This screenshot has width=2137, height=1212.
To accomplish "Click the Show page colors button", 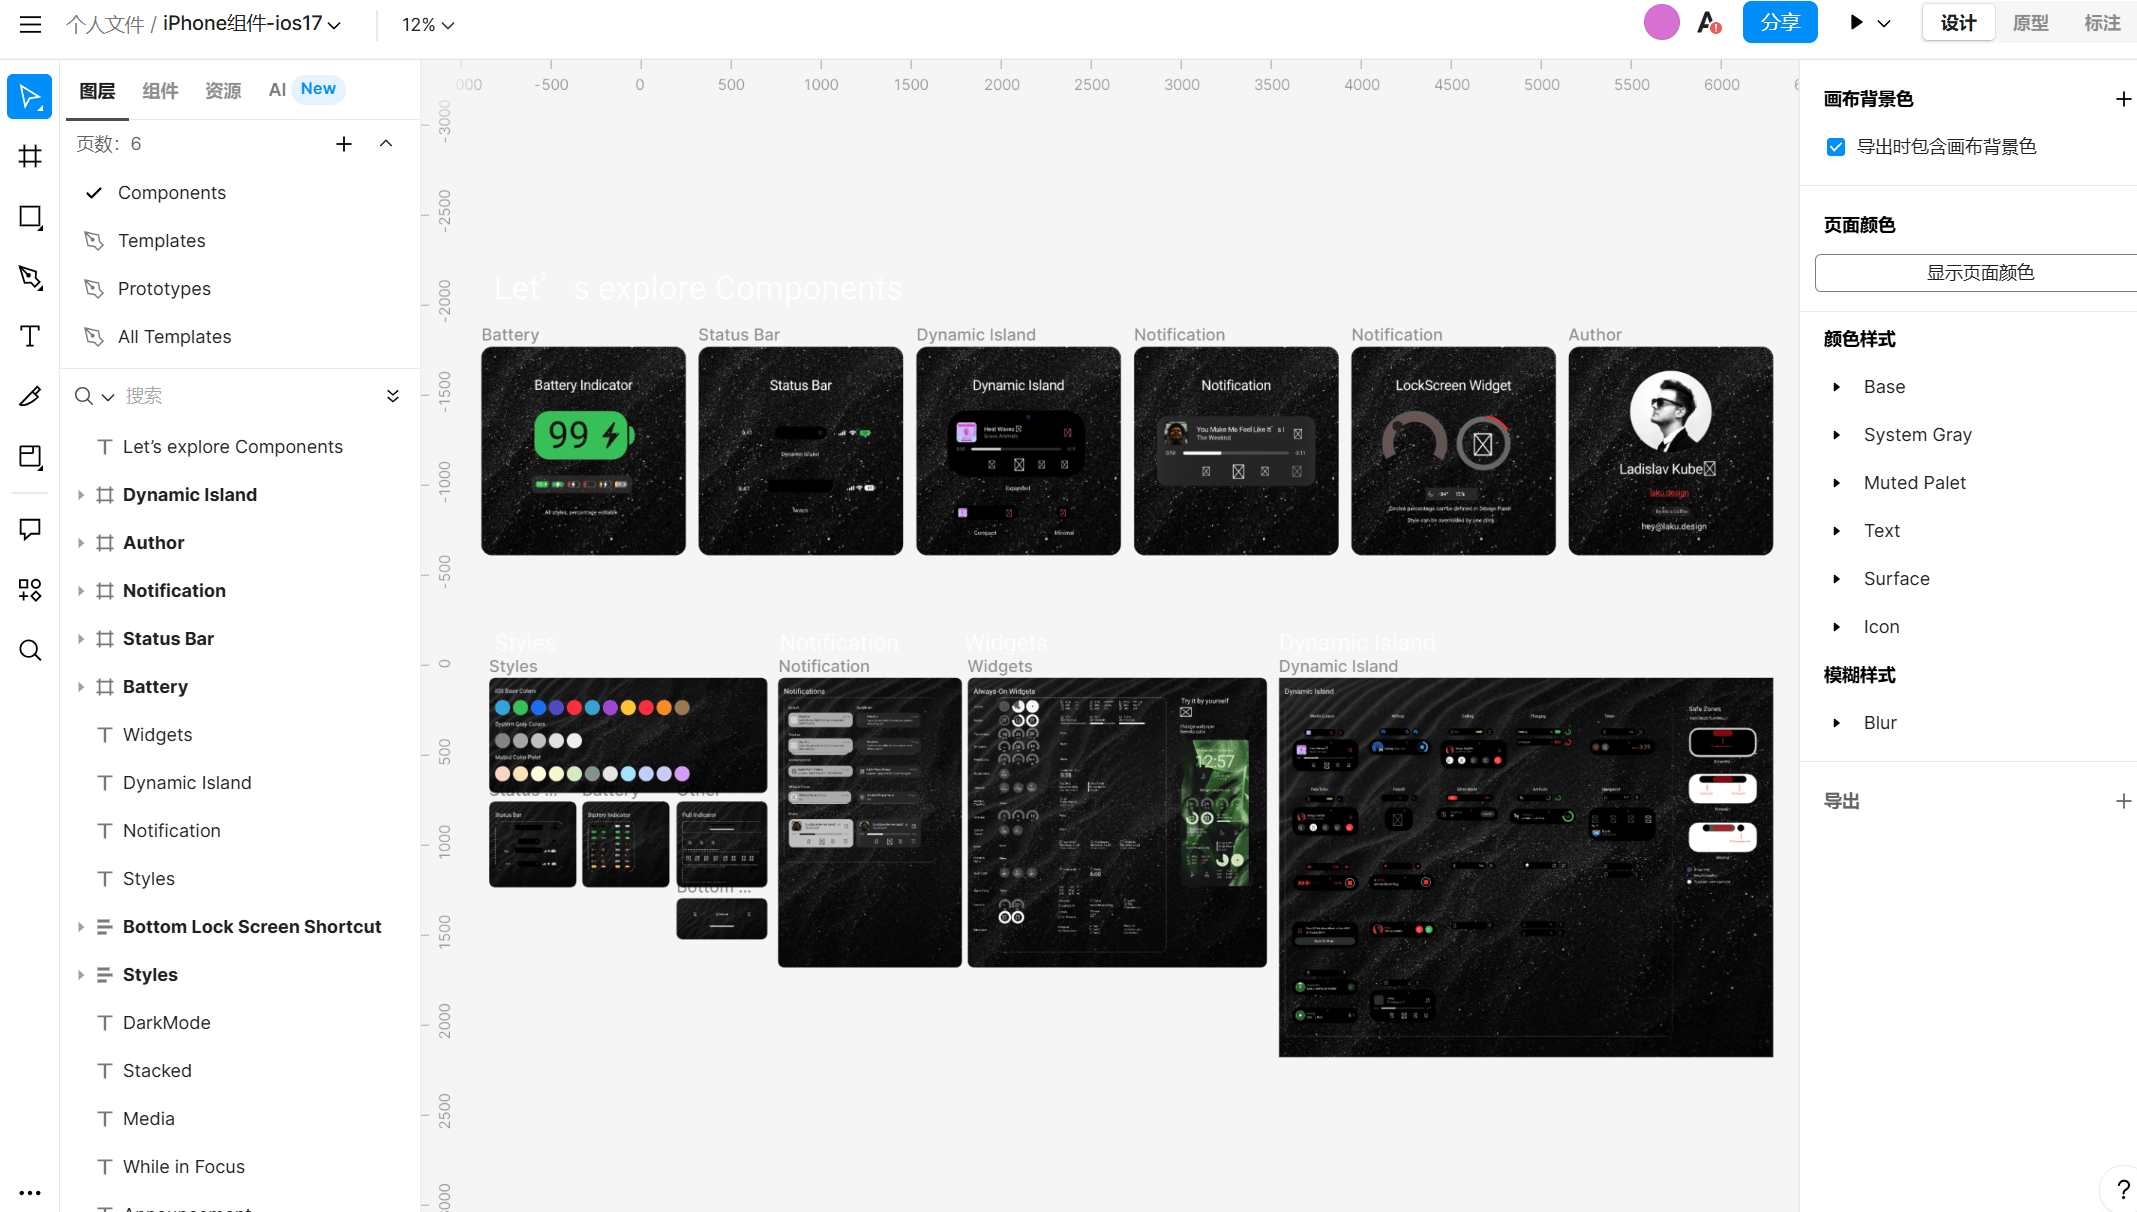I will tap(1979, 273).
